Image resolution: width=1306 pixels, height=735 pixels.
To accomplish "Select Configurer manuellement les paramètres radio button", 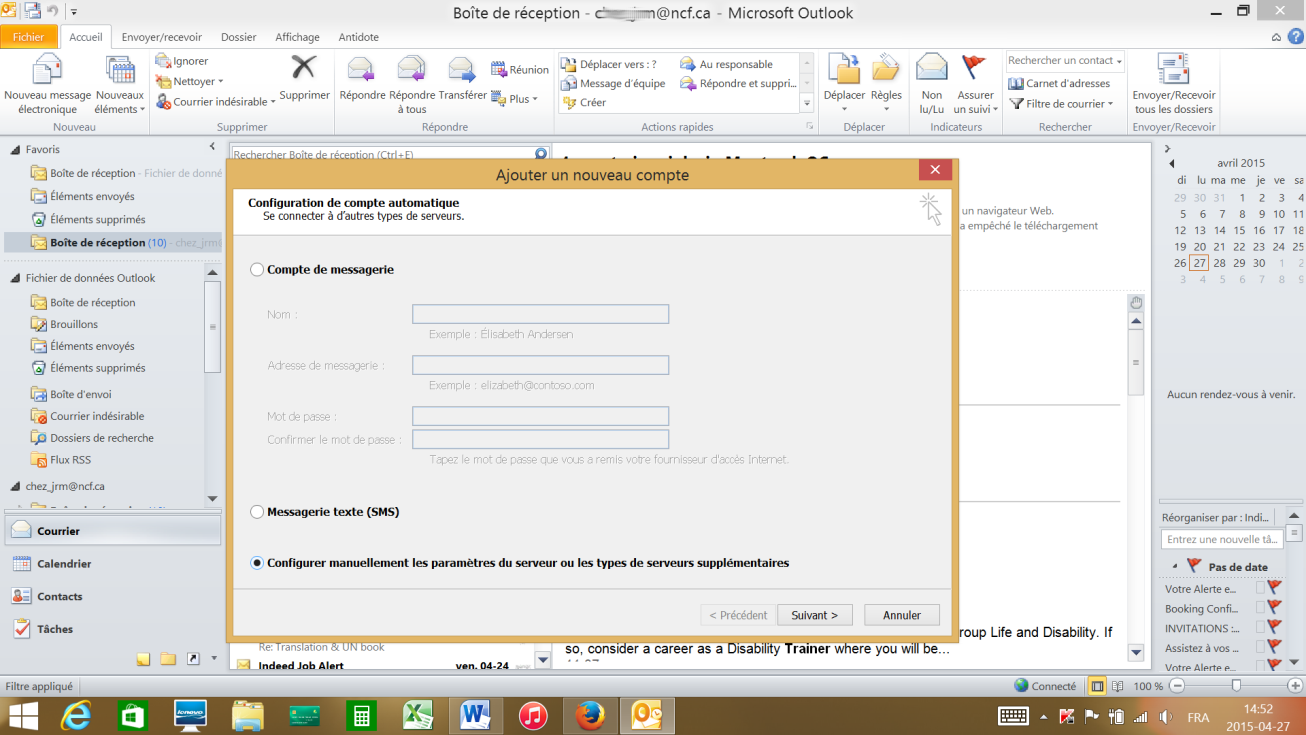I will click(257, 563).
